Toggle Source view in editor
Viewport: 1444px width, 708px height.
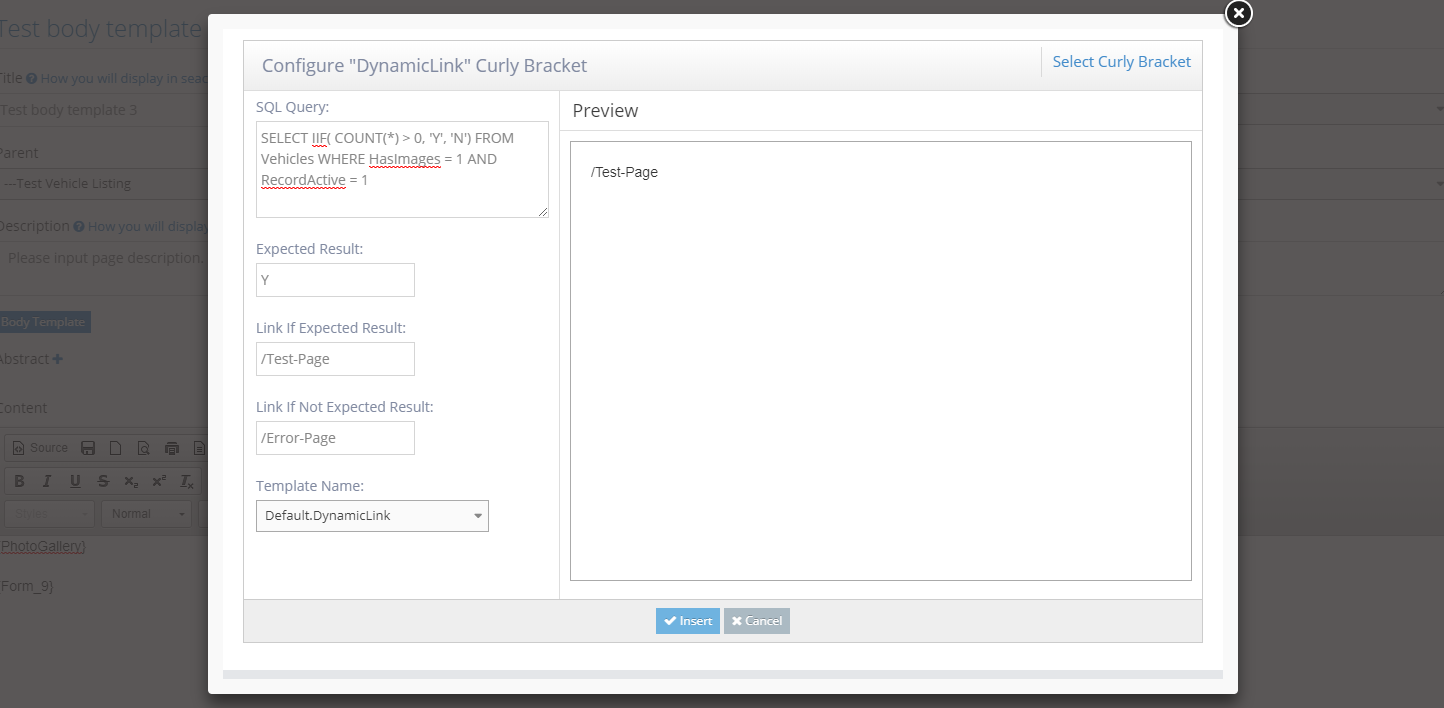[40, 448]
